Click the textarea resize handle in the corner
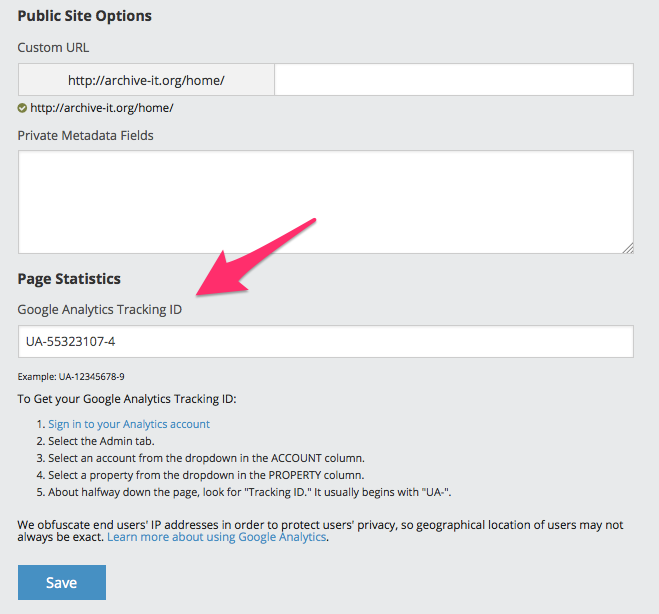 [628, 247]
